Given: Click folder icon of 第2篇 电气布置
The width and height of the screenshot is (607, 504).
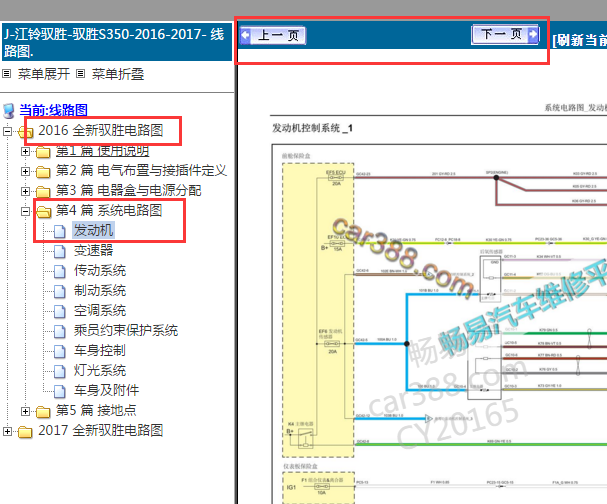Looking at the screenshot, I should point(43,172).
